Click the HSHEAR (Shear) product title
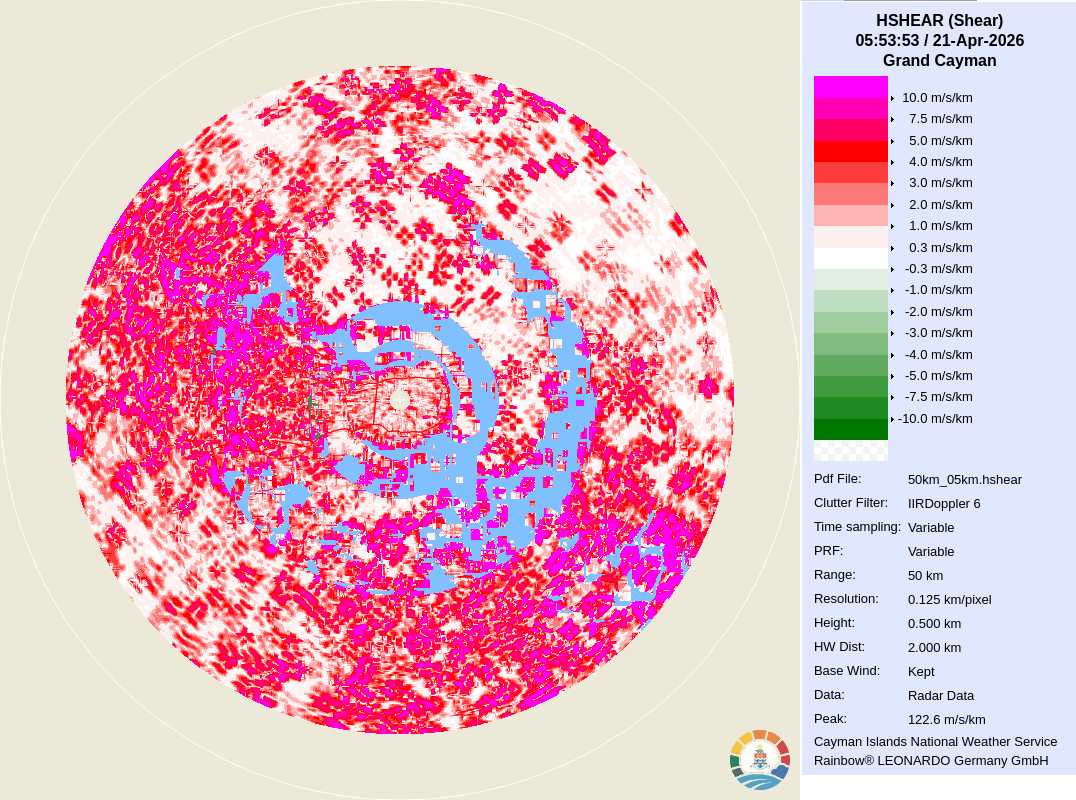The height and width of the screenshot is (800, 1076). [x=939, y=20]
